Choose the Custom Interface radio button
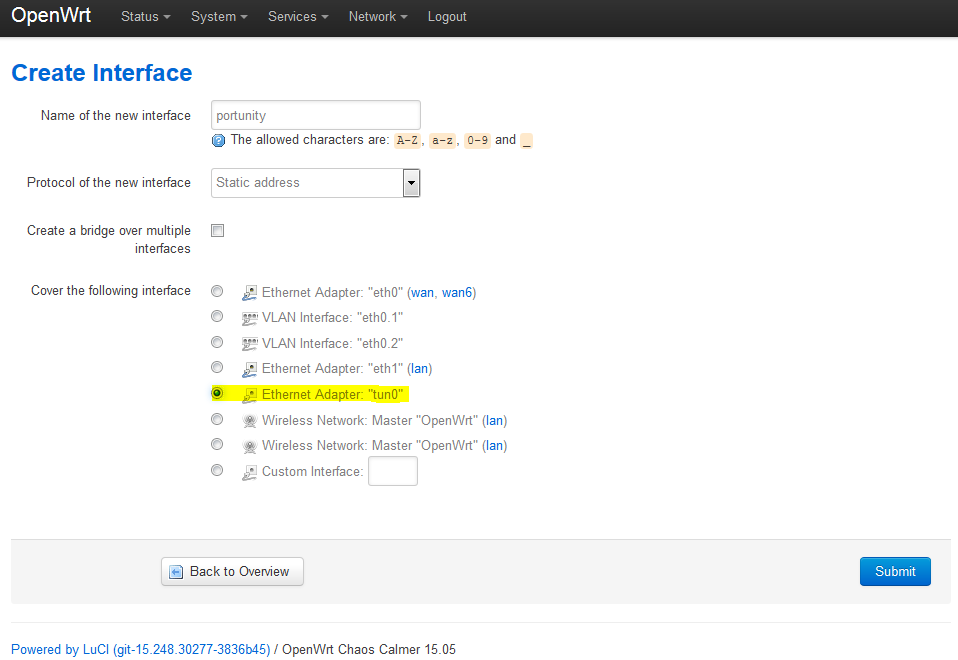The height and width of the screenshot is (660, 958). pyautogui.click(x=217, y=470)
